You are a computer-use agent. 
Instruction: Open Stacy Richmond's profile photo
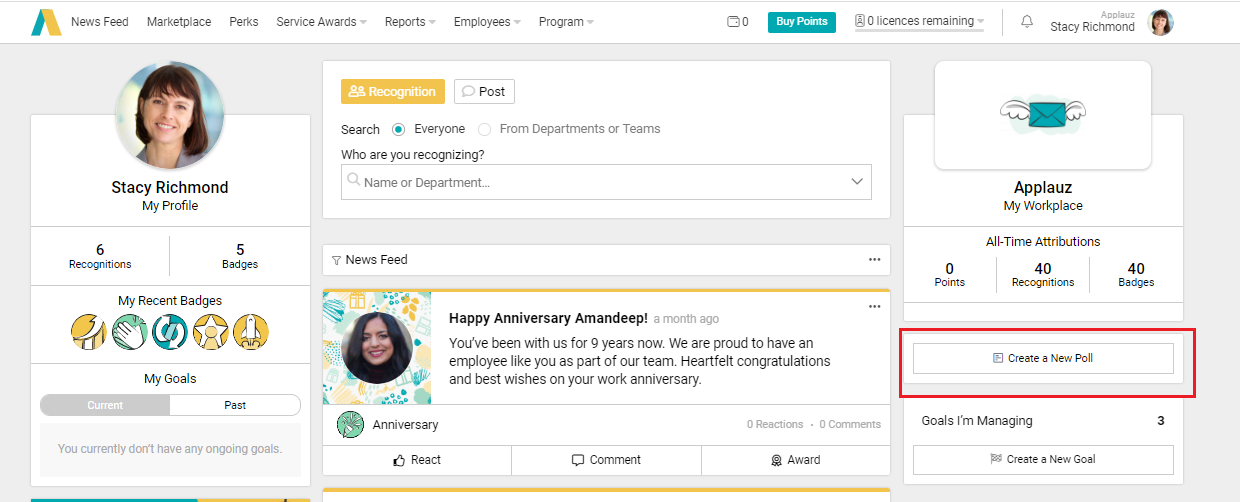tap(170, 116)
